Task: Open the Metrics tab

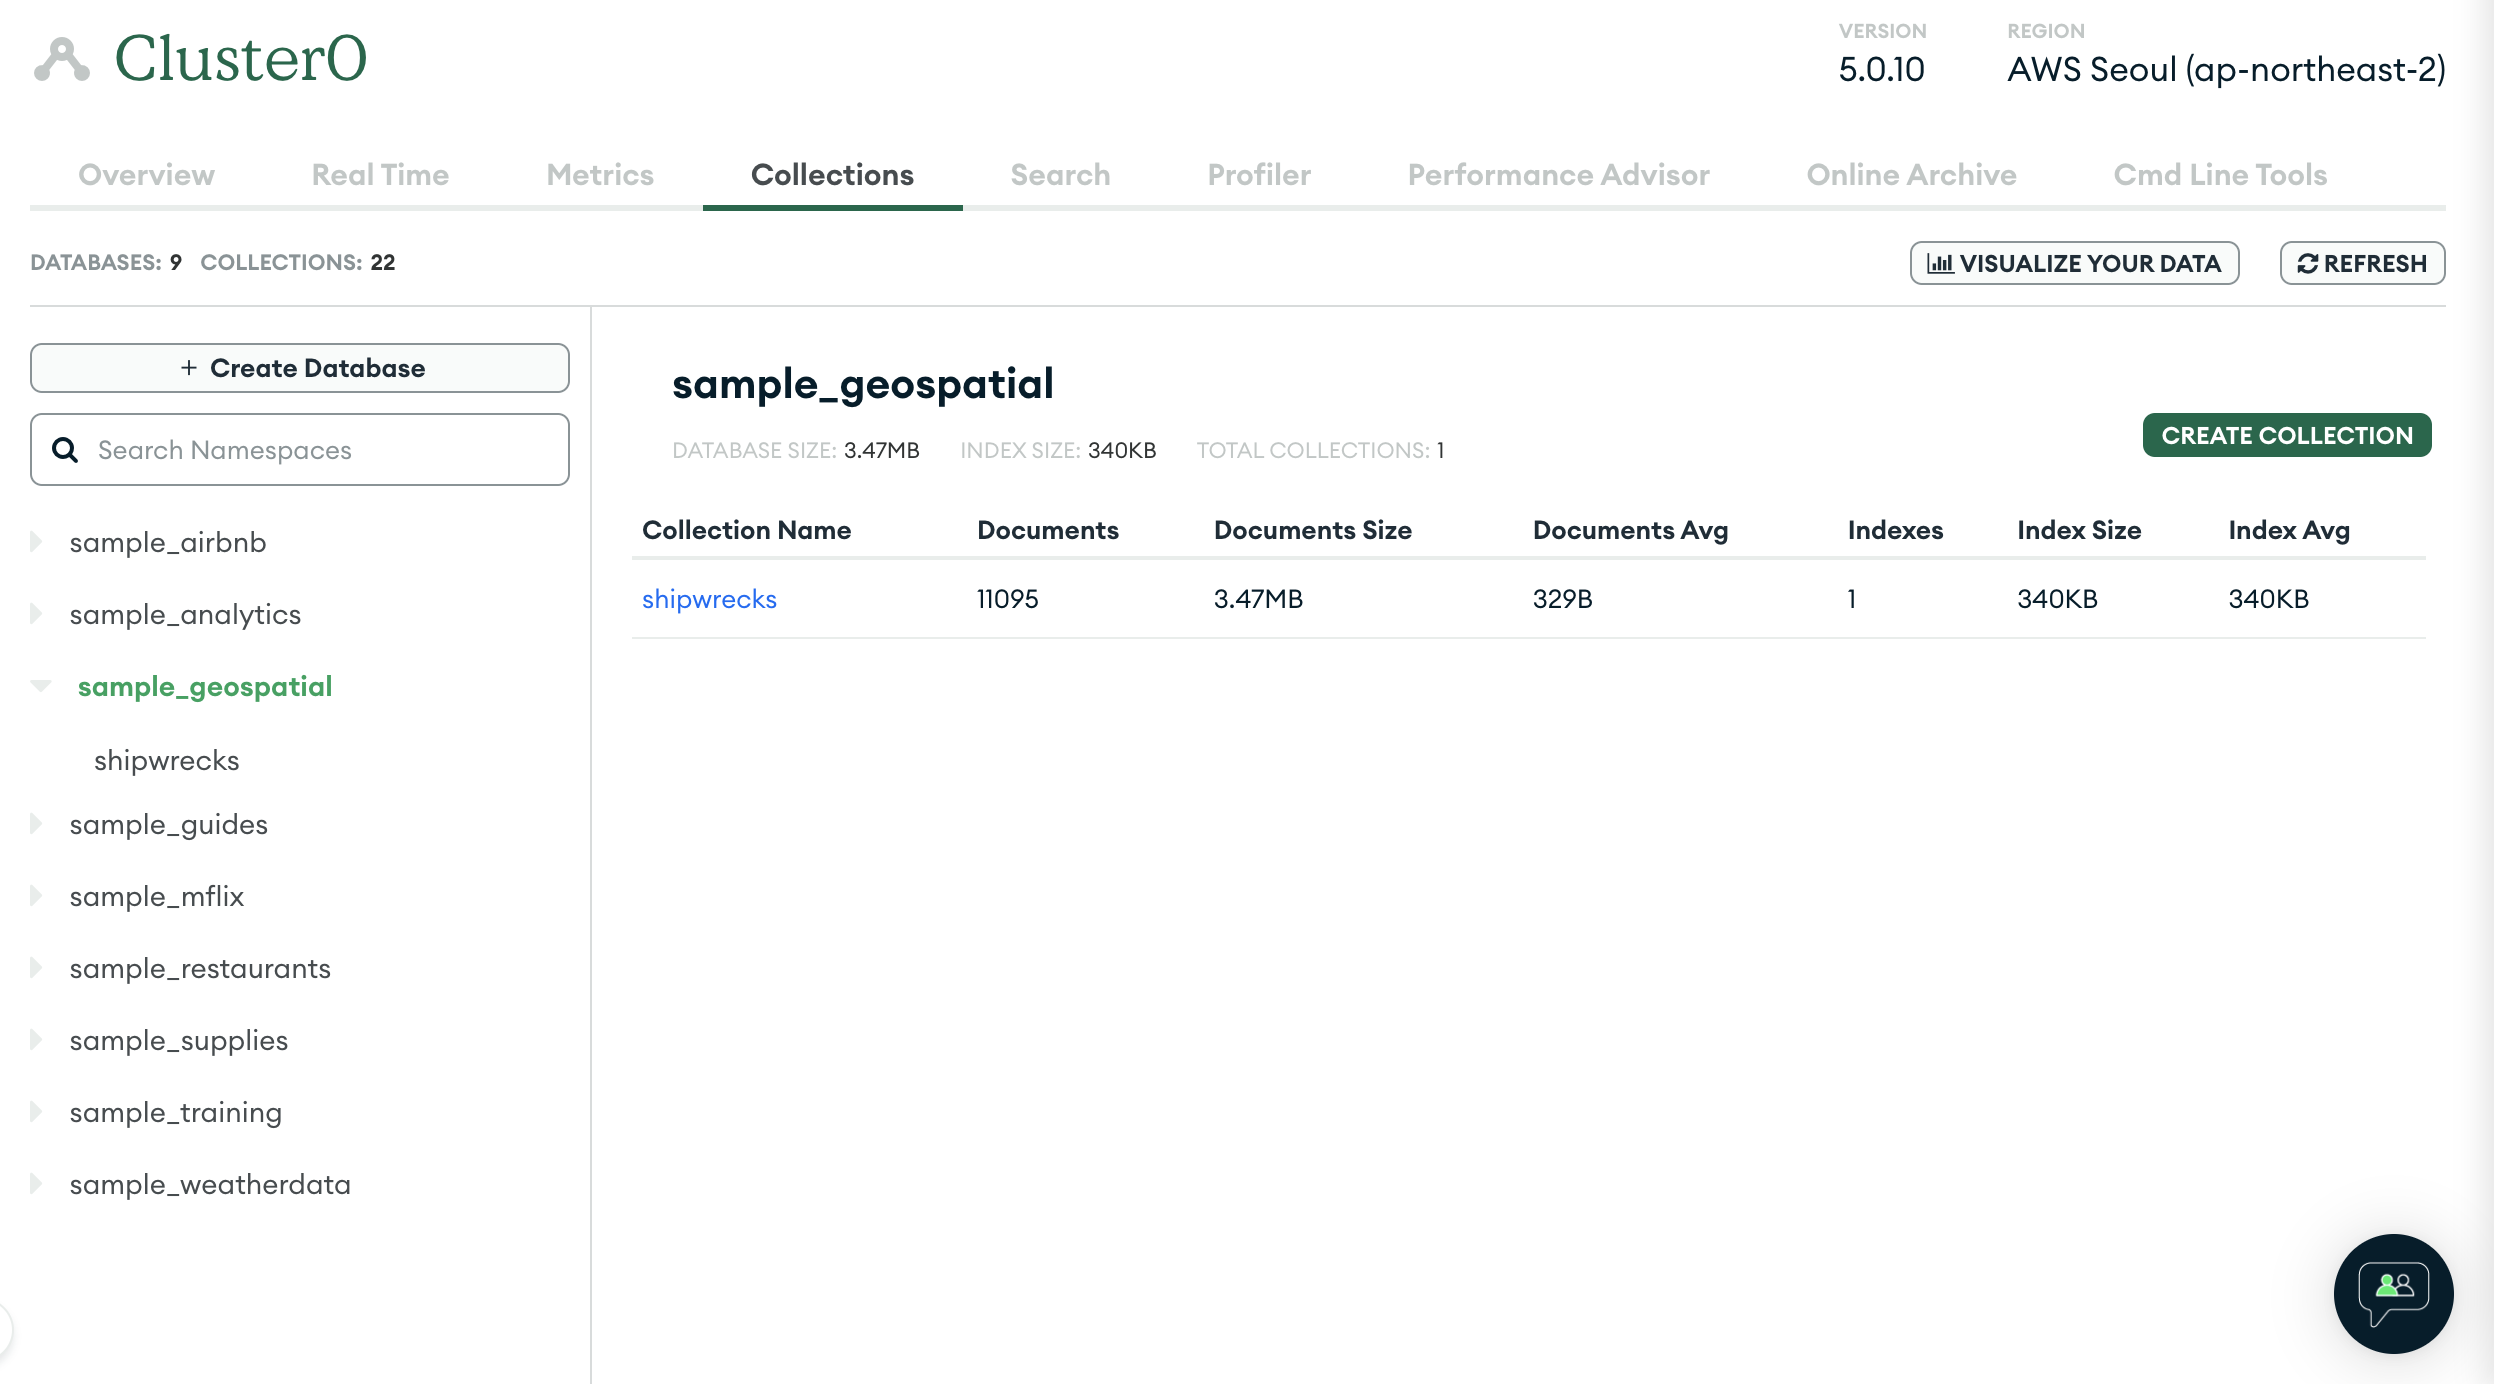Action: 600,175
